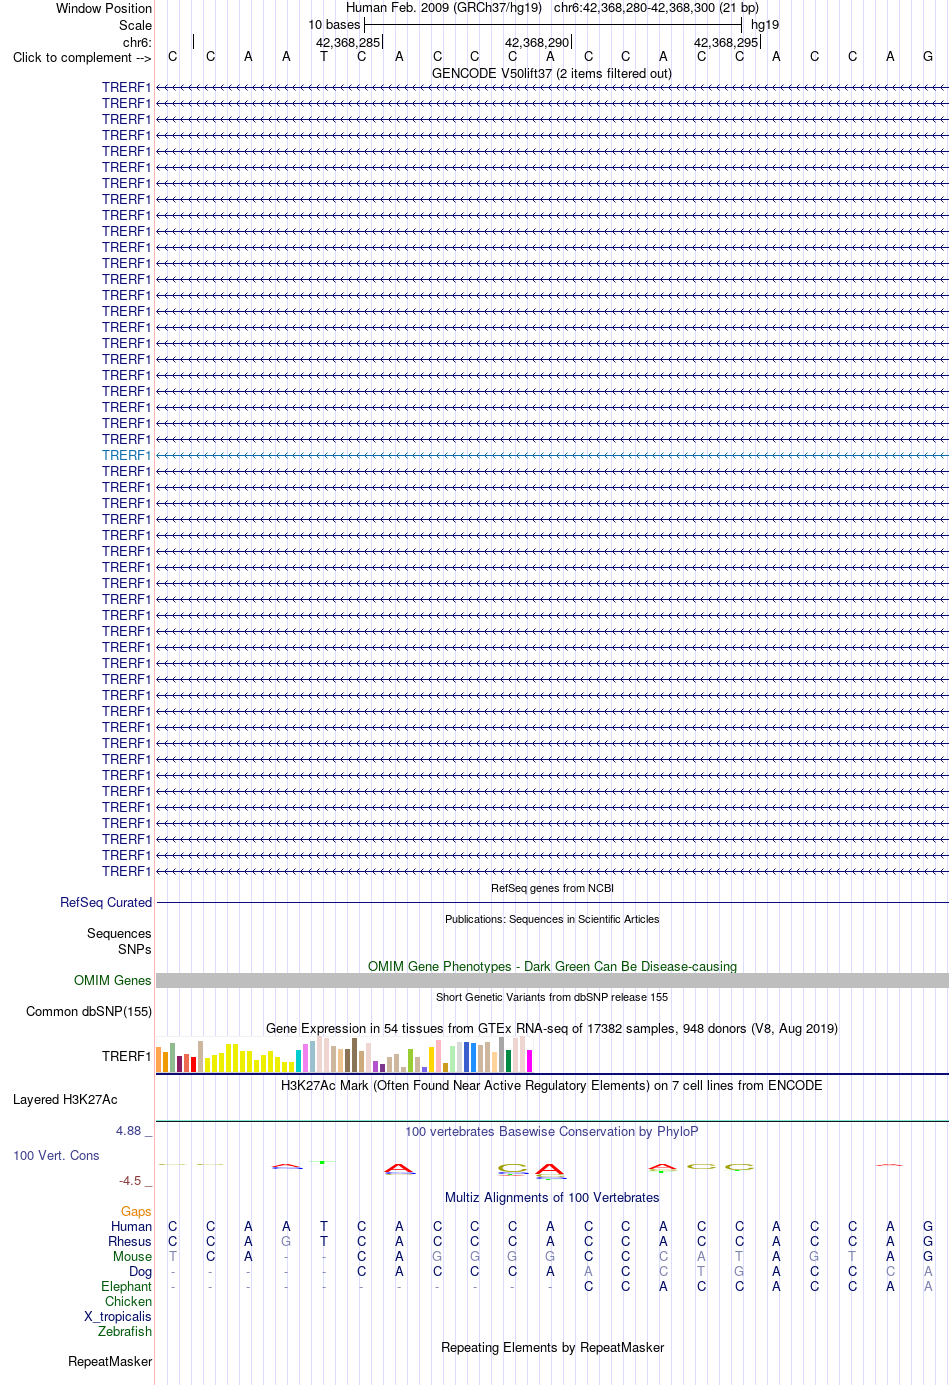
Task: Click the TRERF1 label beside GTEx expression bars
Action: (126, 1056)
